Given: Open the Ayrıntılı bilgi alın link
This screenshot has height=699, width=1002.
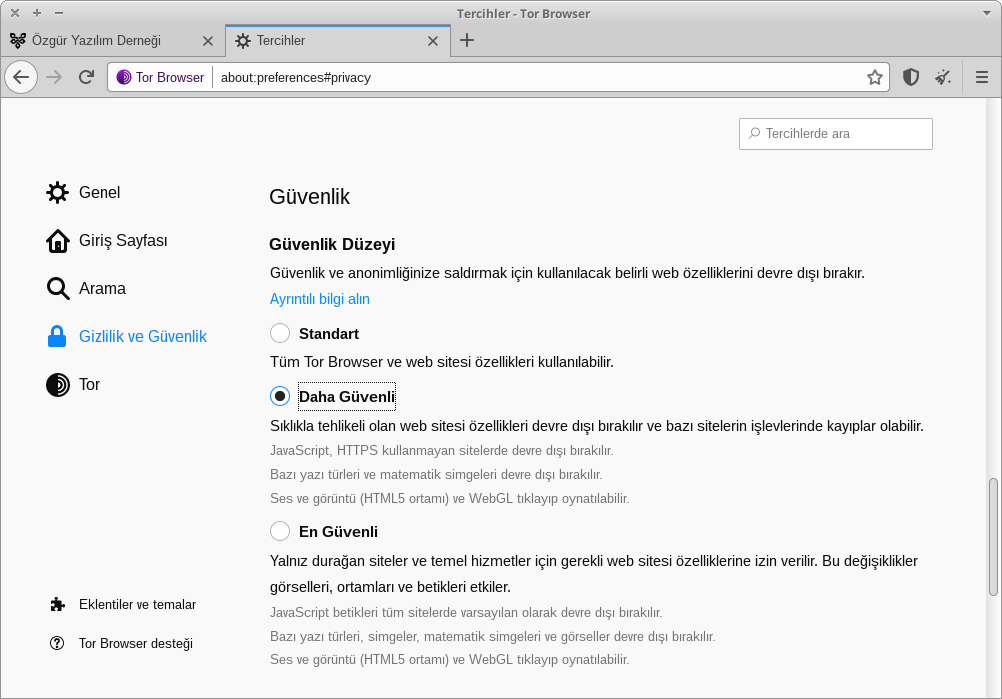Looking at the screenshot, I should point(320,299).
